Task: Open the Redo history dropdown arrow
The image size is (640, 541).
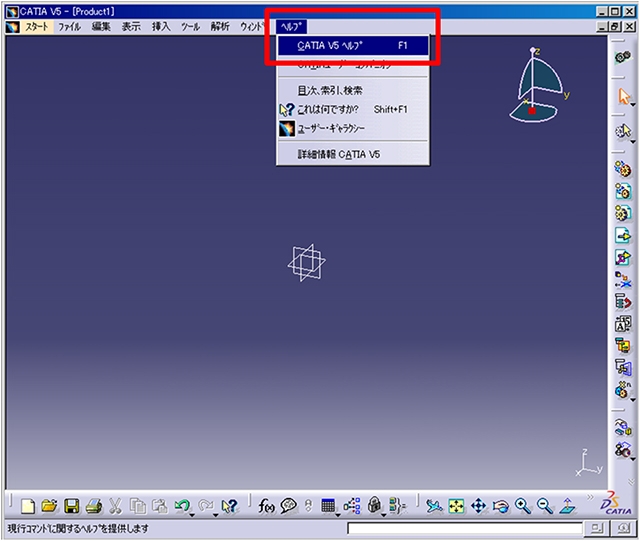Action: [x=215, y=515]
